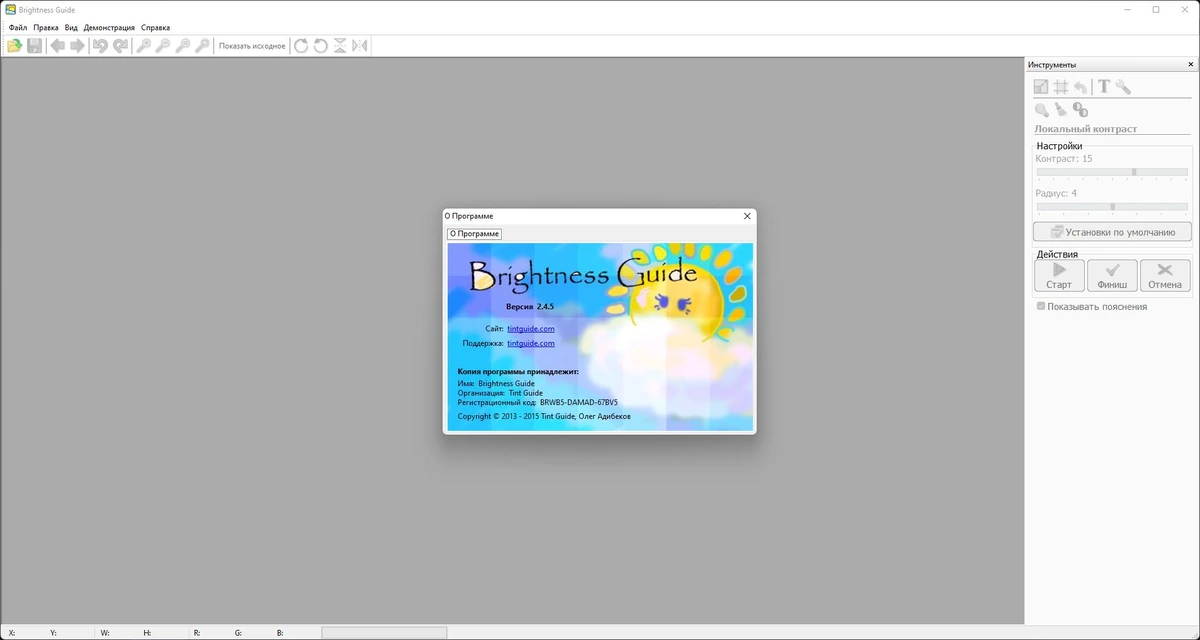The height and width of the screenshot is (640, 1200).
Task: Click the Rotate counterclockwise icon
Action: (x=321, y=46)
